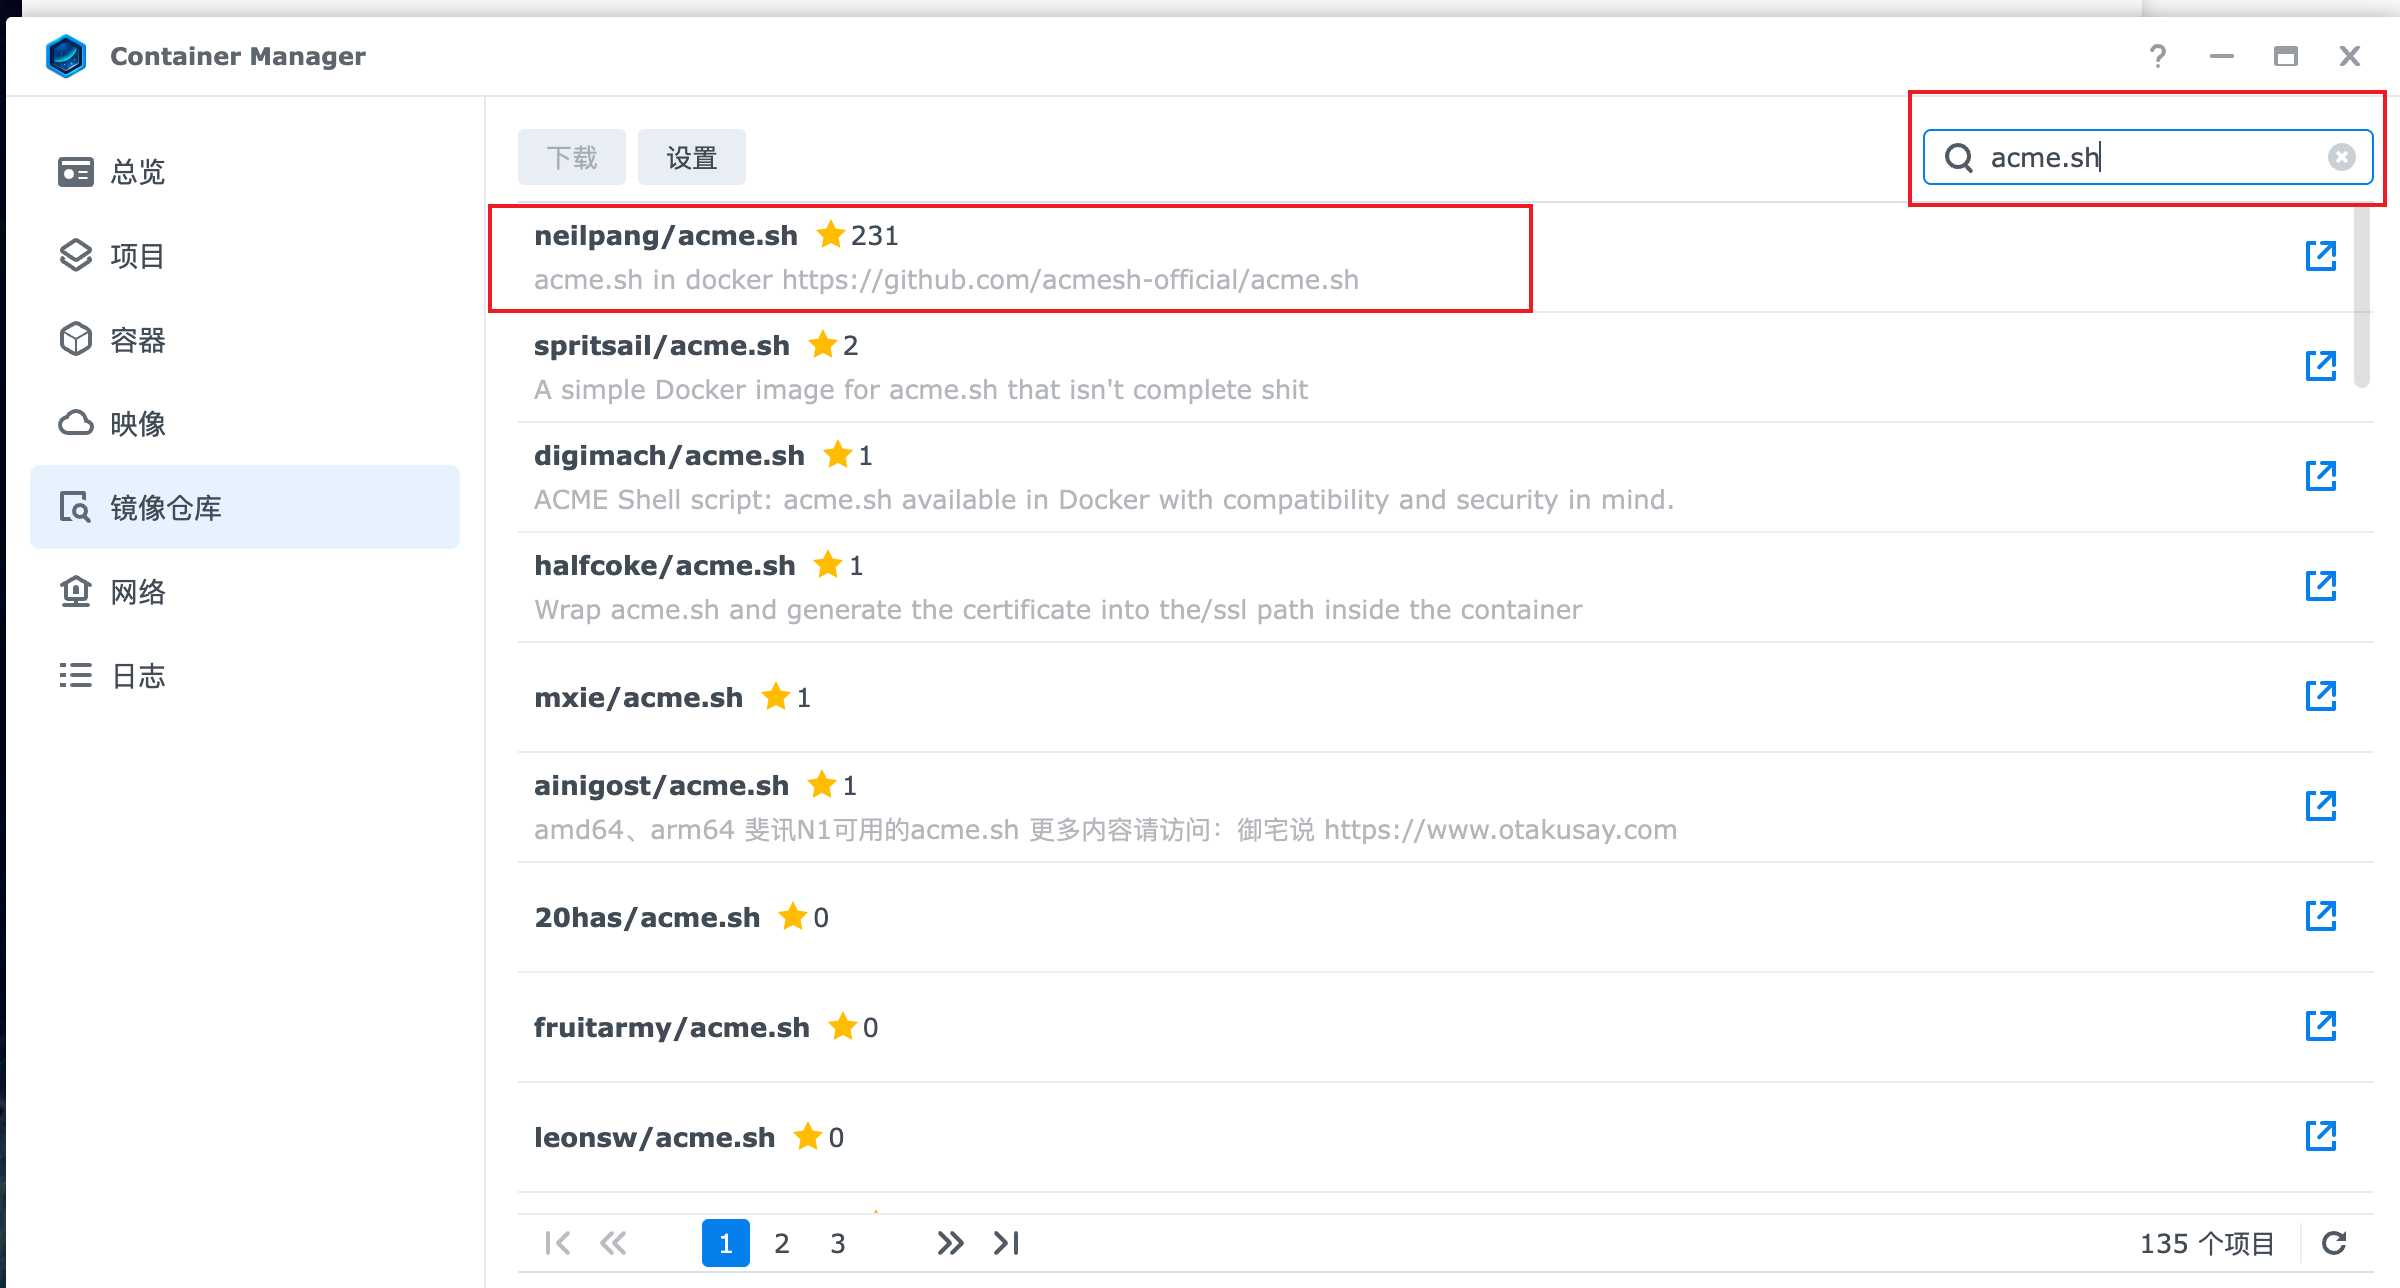
Task: Open external link icon for digimach/acme.sh
Action: 2320,476
